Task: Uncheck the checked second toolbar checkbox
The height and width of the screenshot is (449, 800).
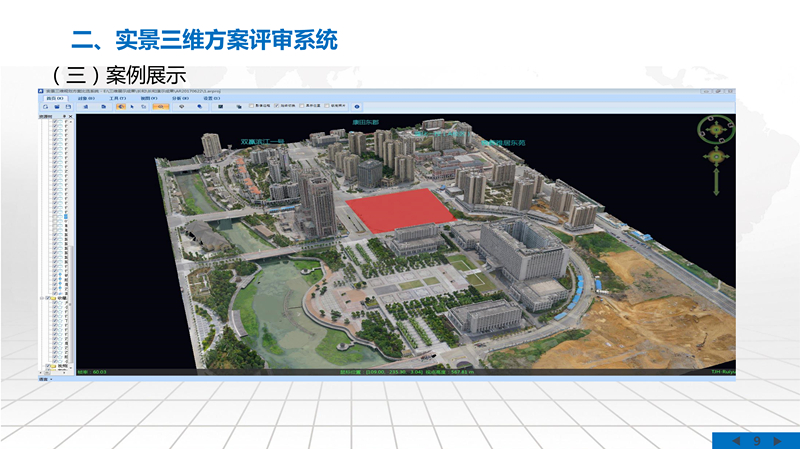Action: point(277,106)
